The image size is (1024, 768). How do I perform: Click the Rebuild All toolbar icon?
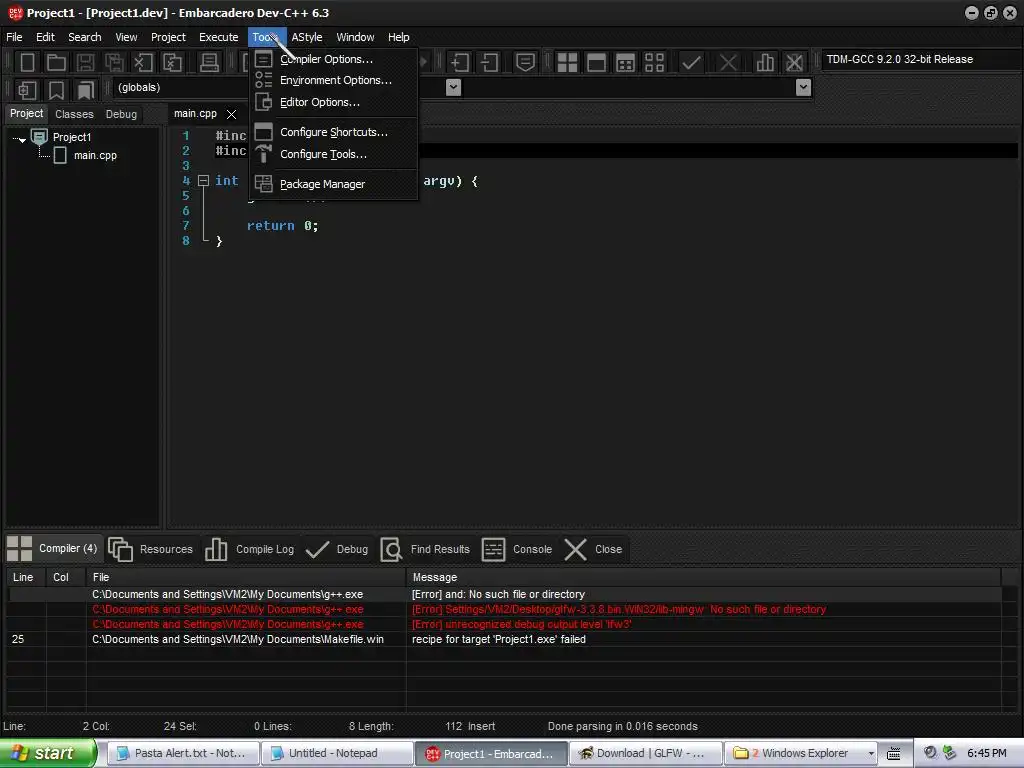coord(654,63)
